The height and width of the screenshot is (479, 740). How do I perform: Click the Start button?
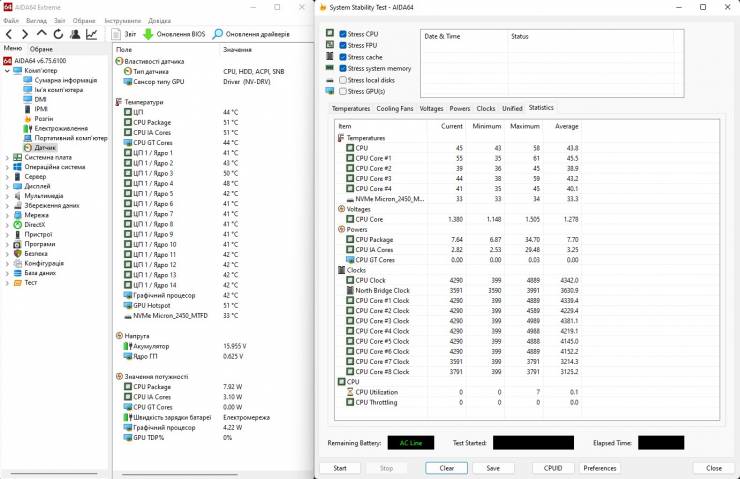click(340, 468)
